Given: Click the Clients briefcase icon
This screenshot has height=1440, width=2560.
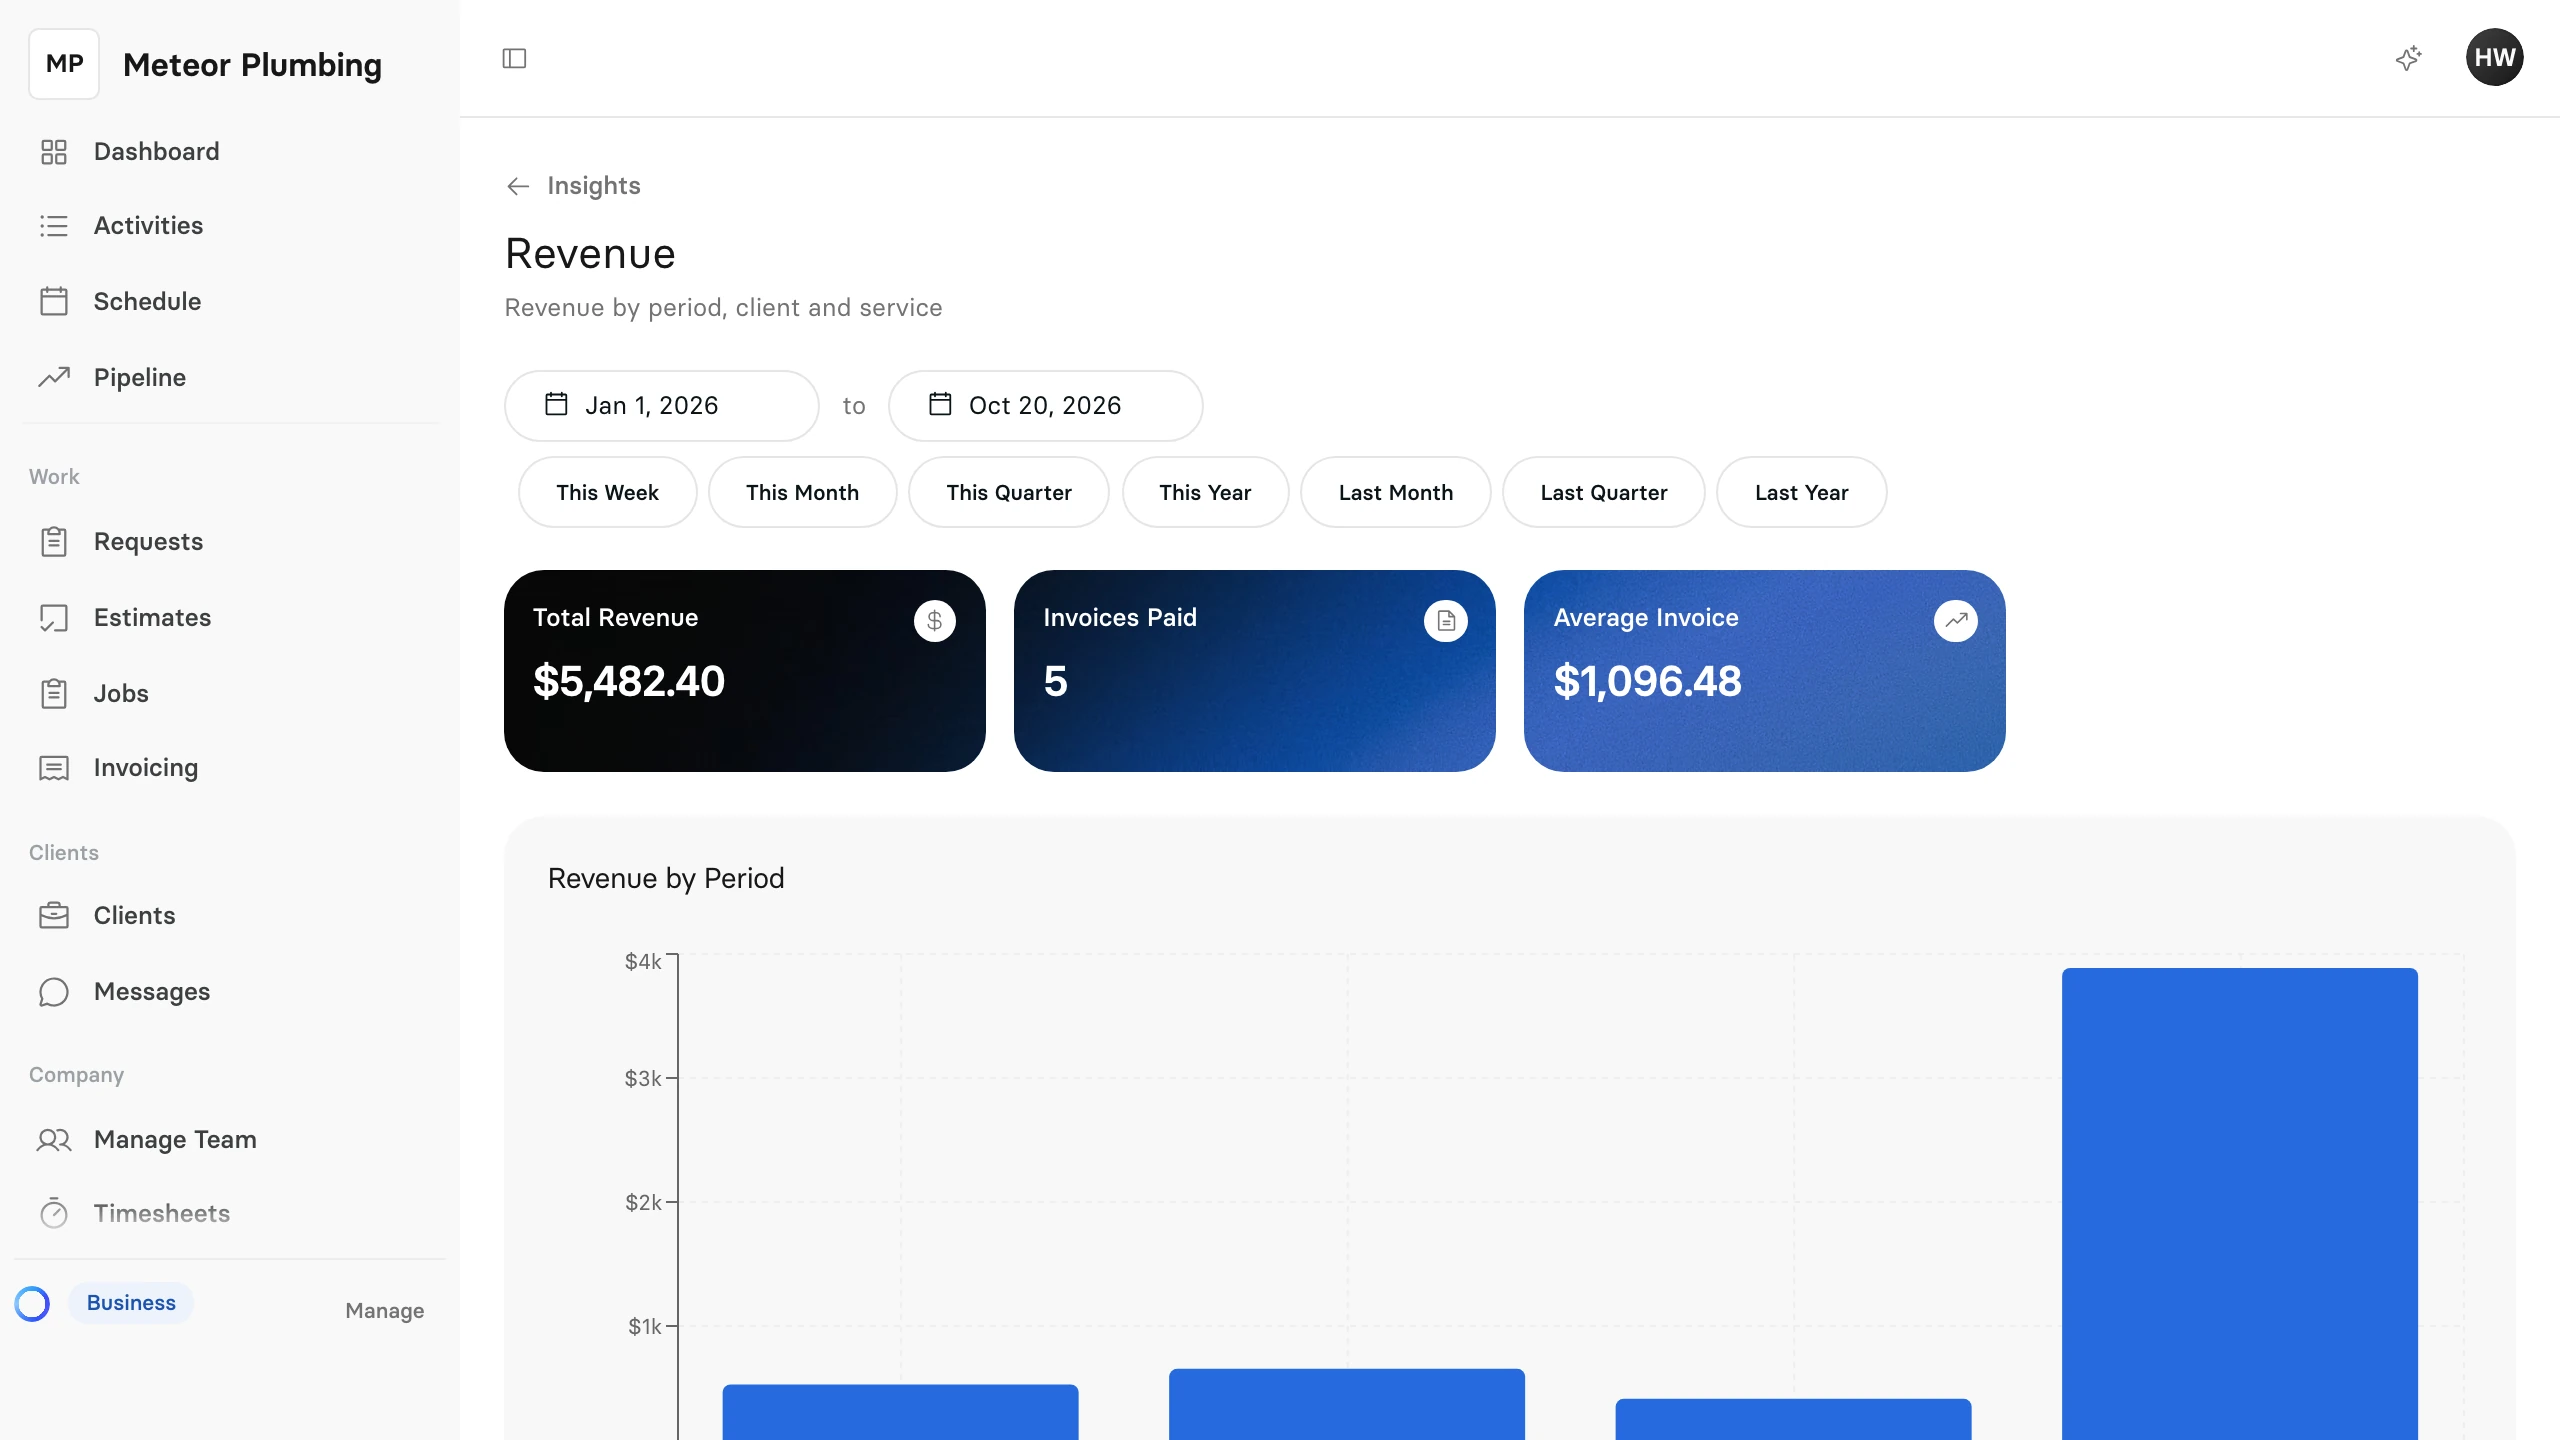Looking at the screenshot, I should click(54, 916).
